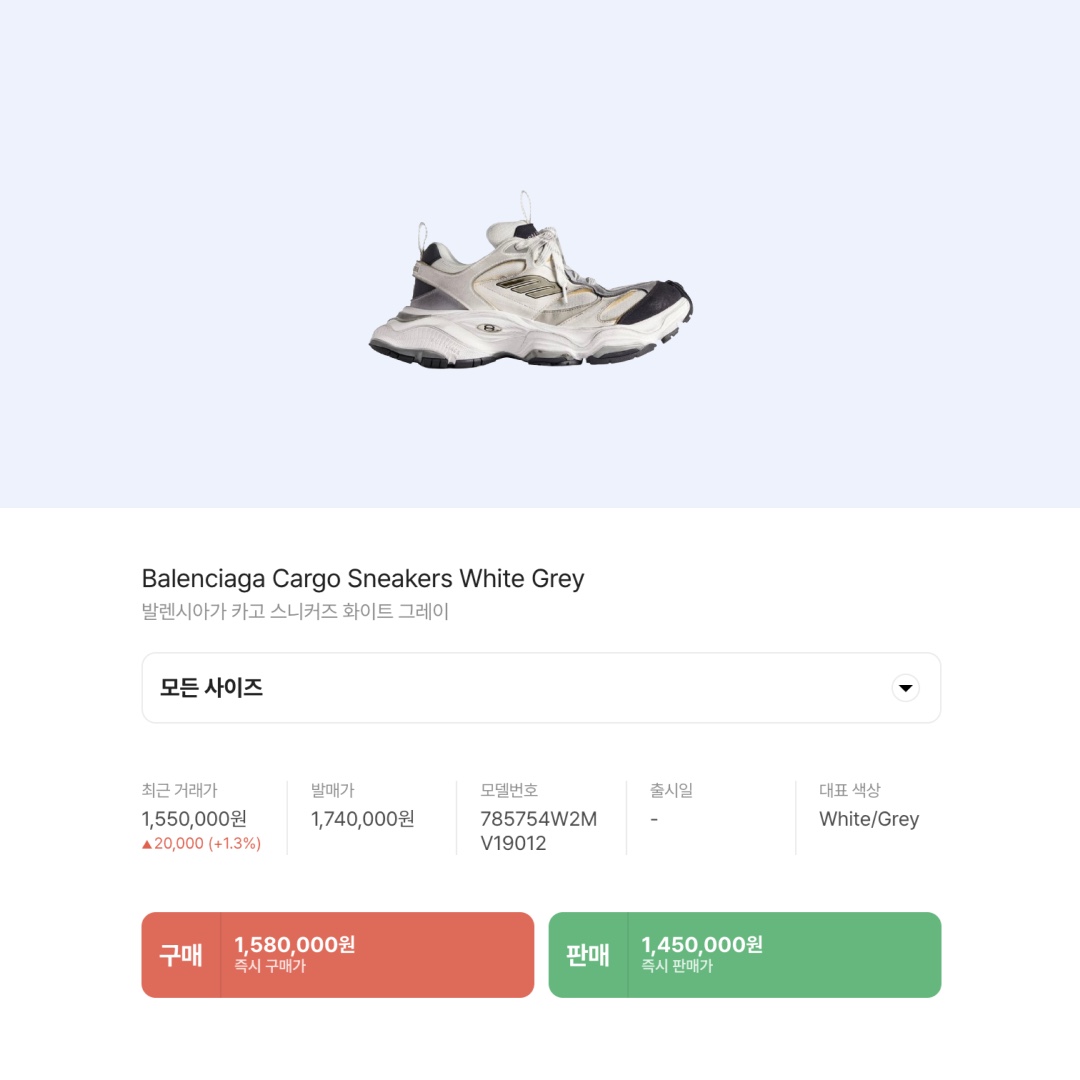
Task: Click the dropdown arrow circle icon
Action: coord(905,687)
